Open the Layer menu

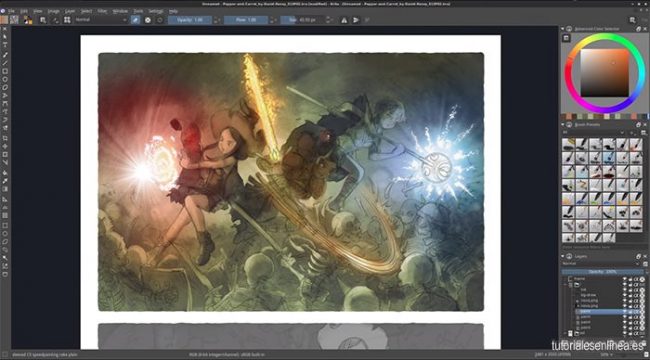pos(70,11)
